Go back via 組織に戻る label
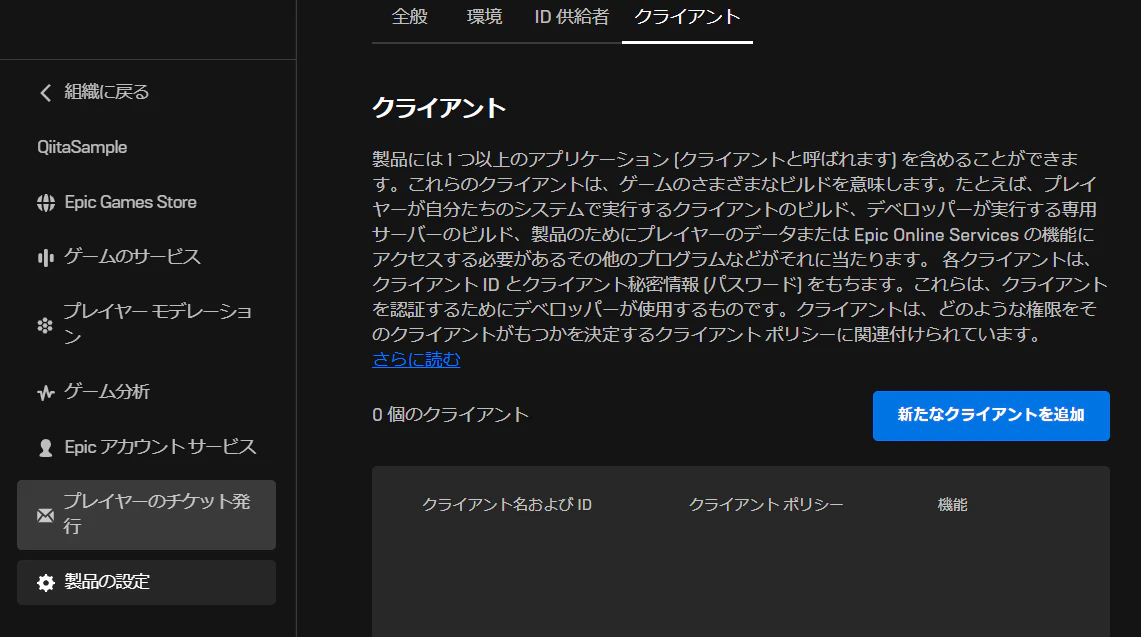This screenshot has height=637, width=1141. click(x=107, y=92)
